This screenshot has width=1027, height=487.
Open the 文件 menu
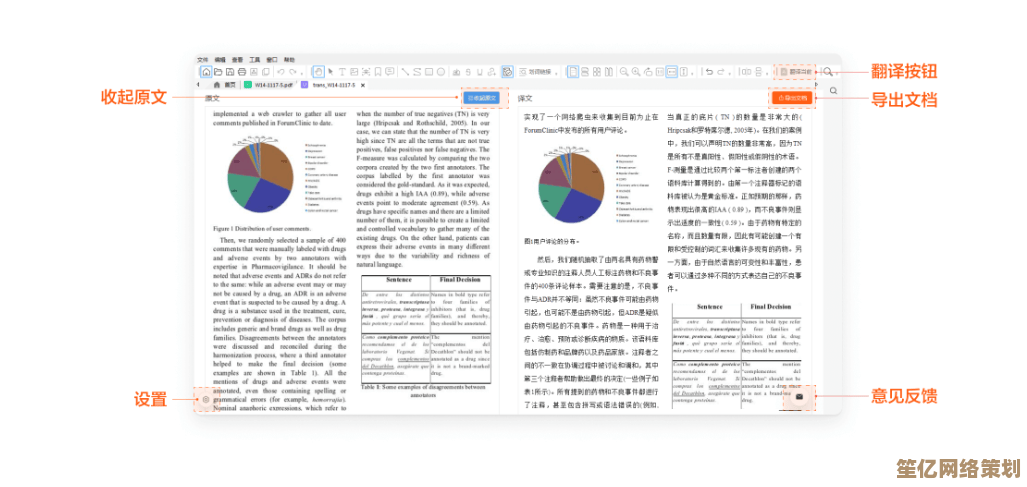(203, 59)
